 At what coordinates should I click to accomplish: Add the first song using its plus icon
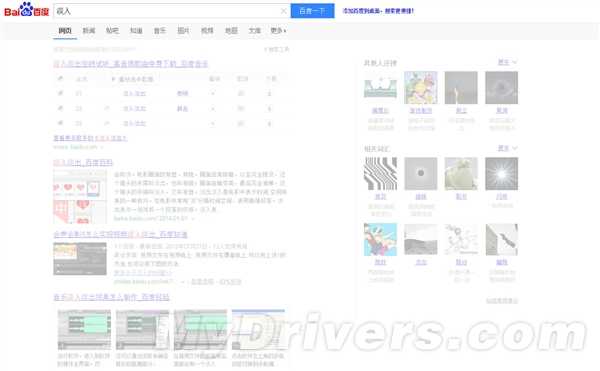pos(213,93)
